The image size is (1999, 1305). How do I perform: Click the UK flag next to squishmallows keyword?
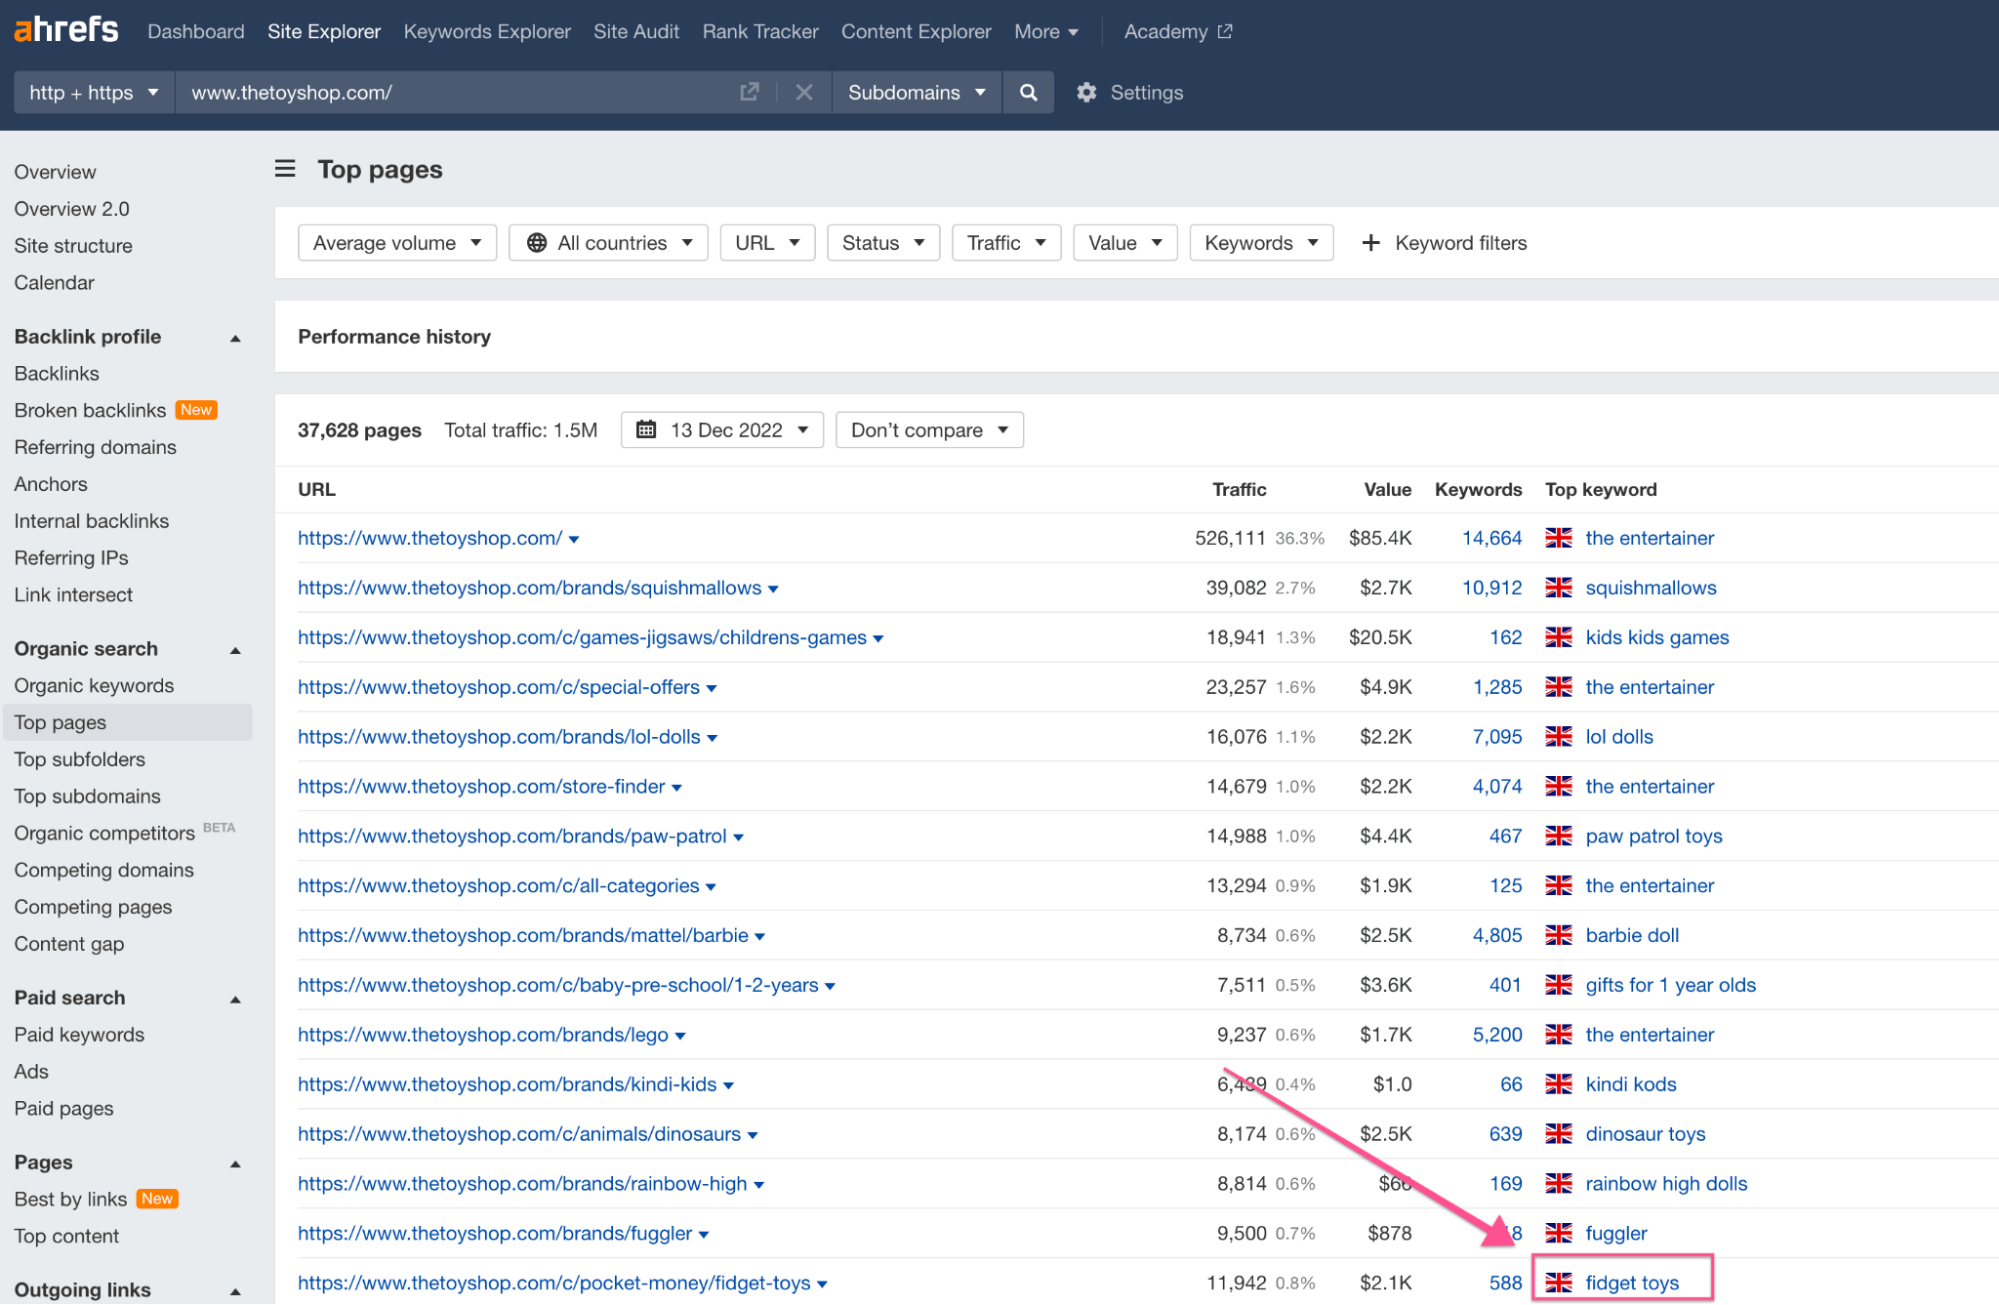tap(1558, 588)
